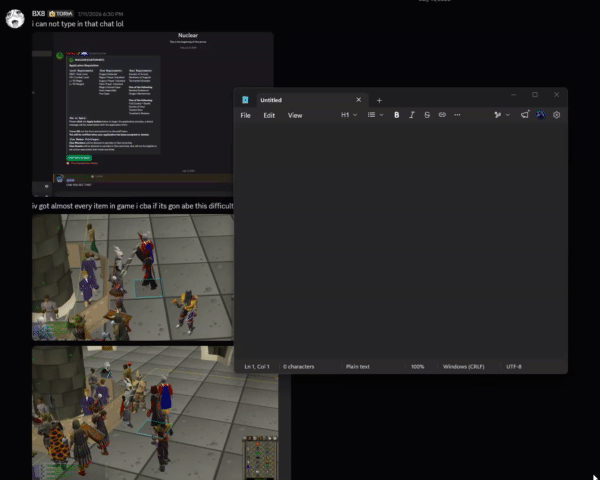Open the first game screenshot with grey tiles
The width and height of the screenshot is (600, 480).
click(x=132, y=277)
